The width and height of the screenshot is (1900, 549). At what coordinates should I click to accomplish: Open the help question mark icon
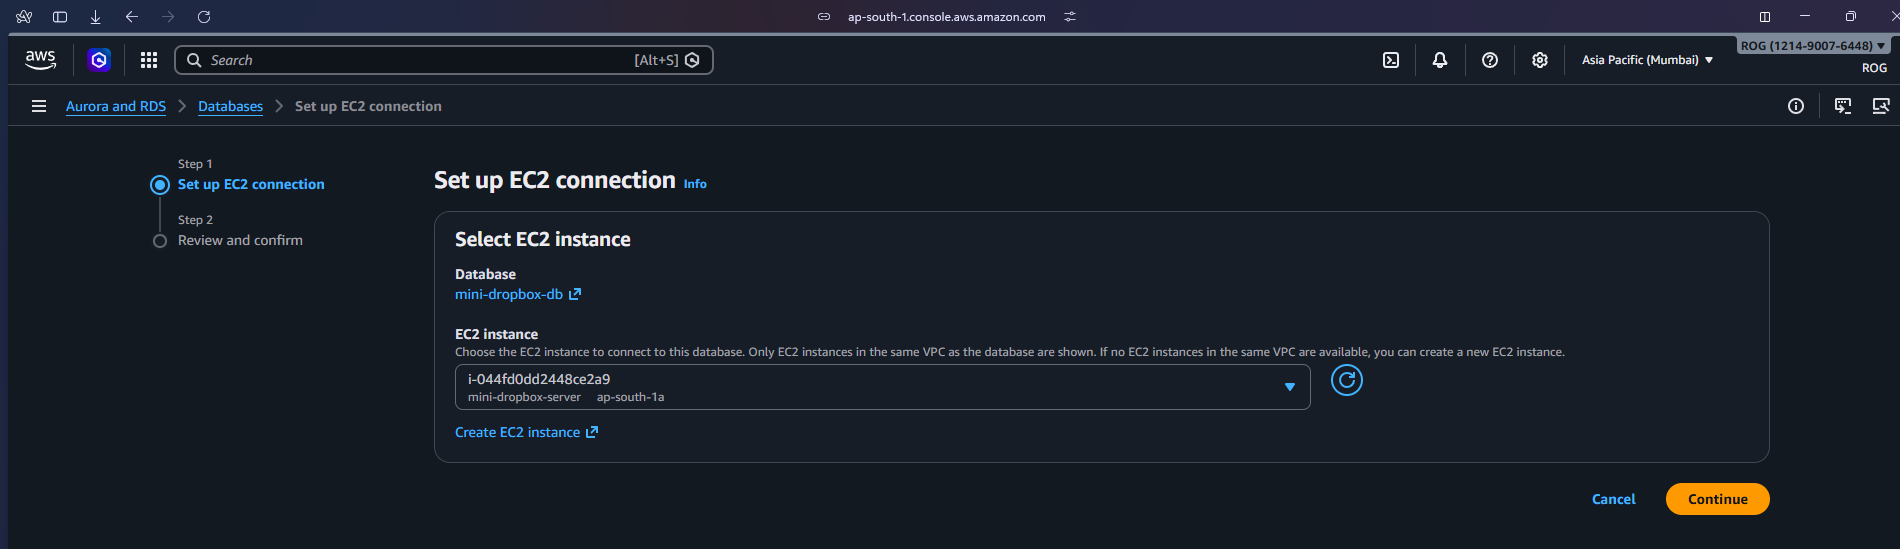1489,60
